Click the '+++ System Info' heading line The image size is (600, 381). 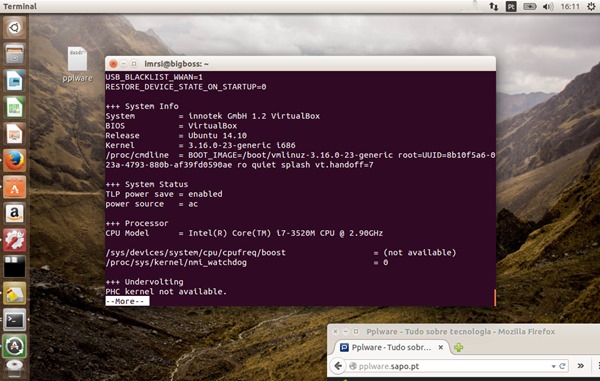142,106
